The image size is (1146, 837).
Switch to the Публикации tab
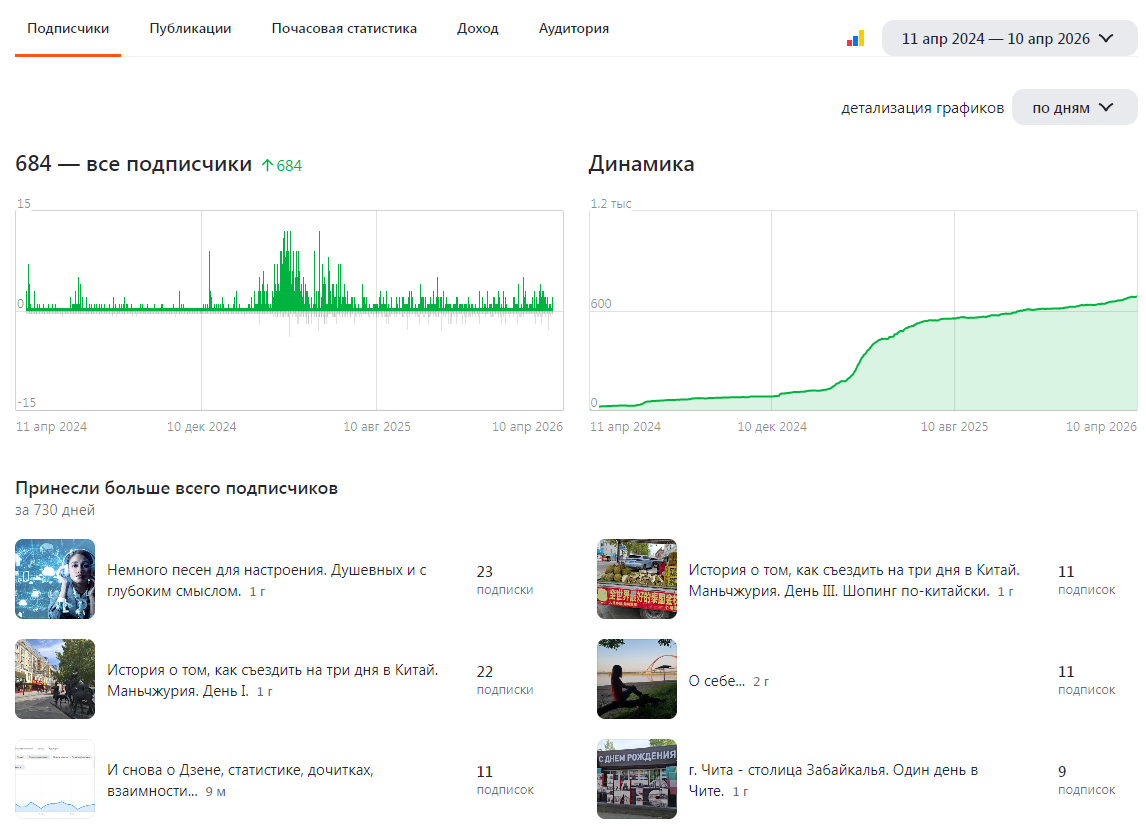190,29
